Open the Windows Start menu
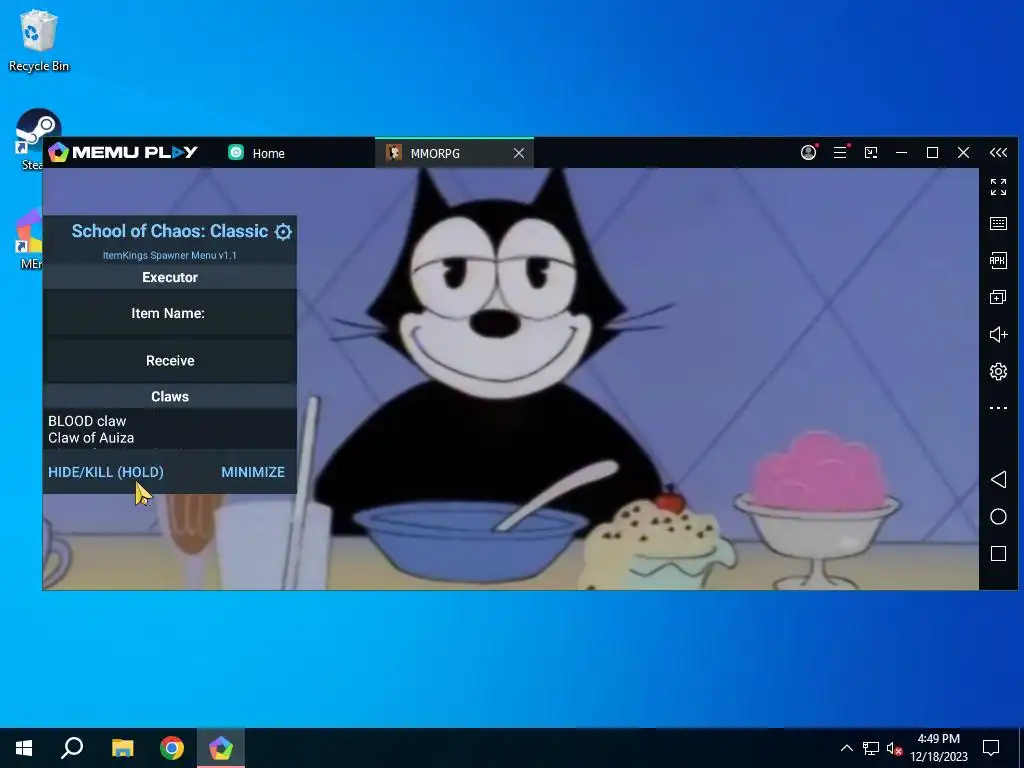Image resolution: width=1024 pixels, height=768 pixels. tap(24, 748)
